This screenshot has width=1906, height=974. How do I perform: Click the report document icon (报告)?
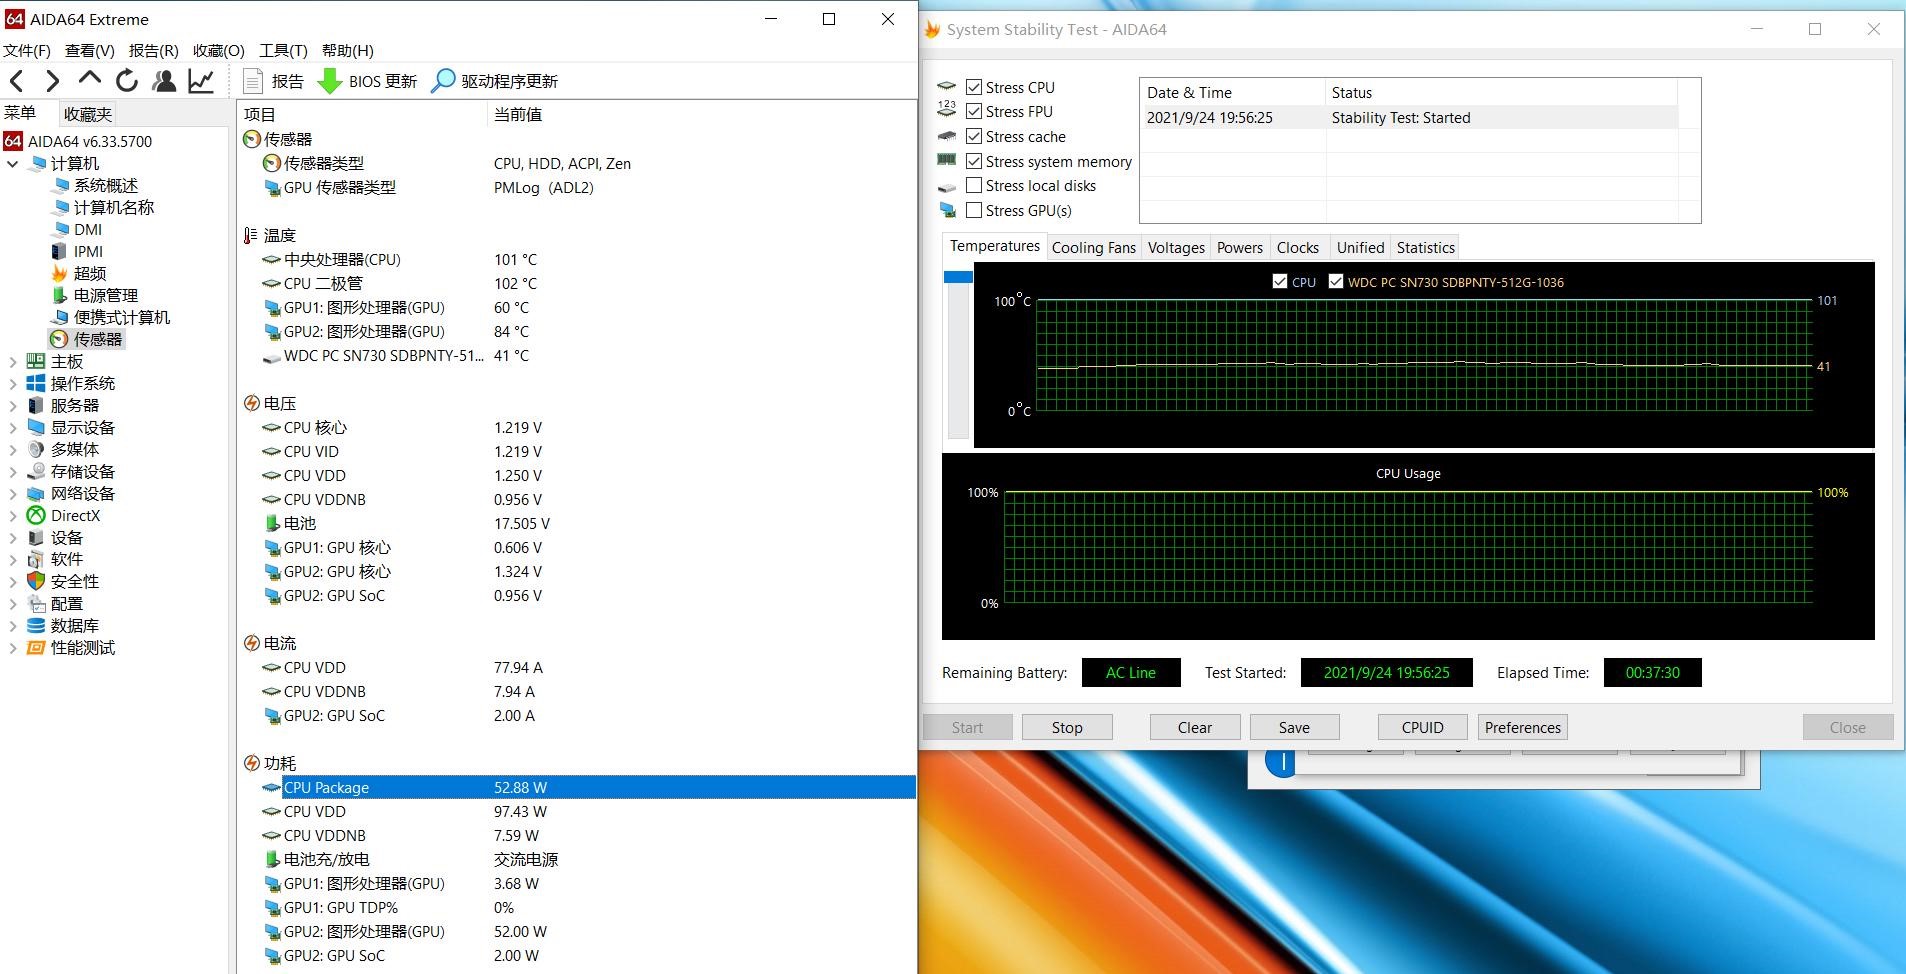point(254,81)
